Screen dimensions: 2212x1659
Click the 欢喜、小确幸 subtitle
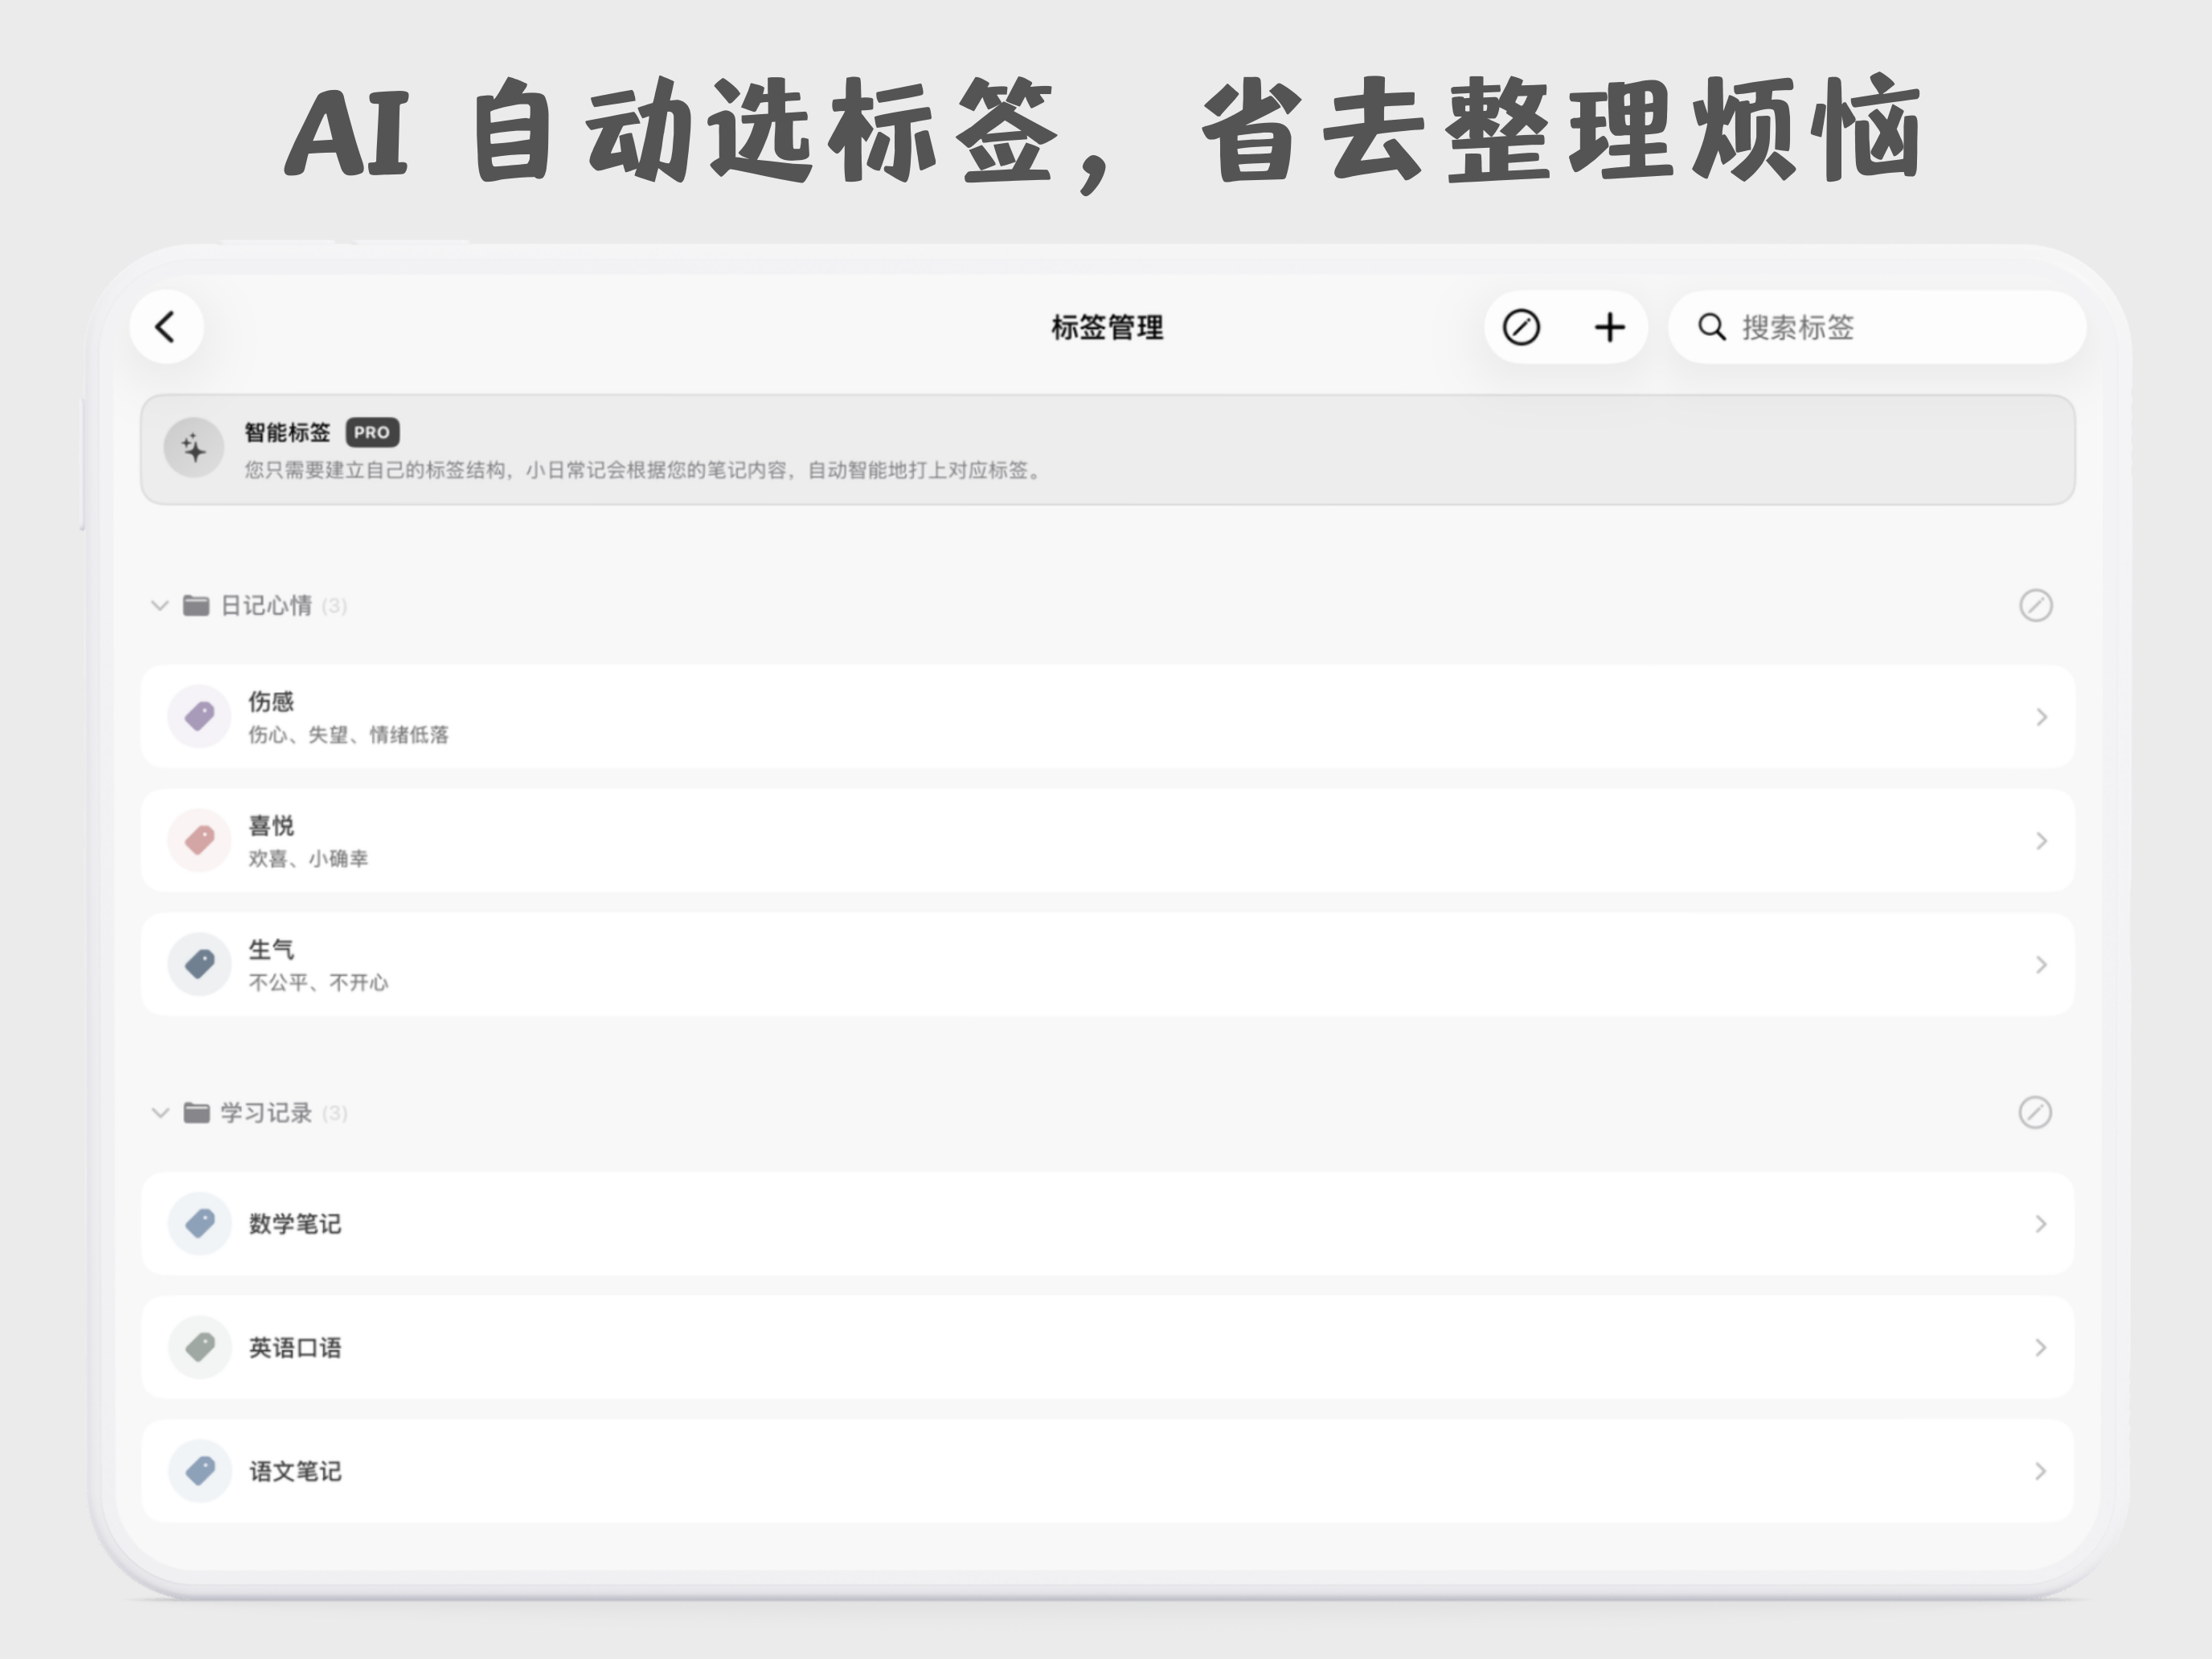308,859
